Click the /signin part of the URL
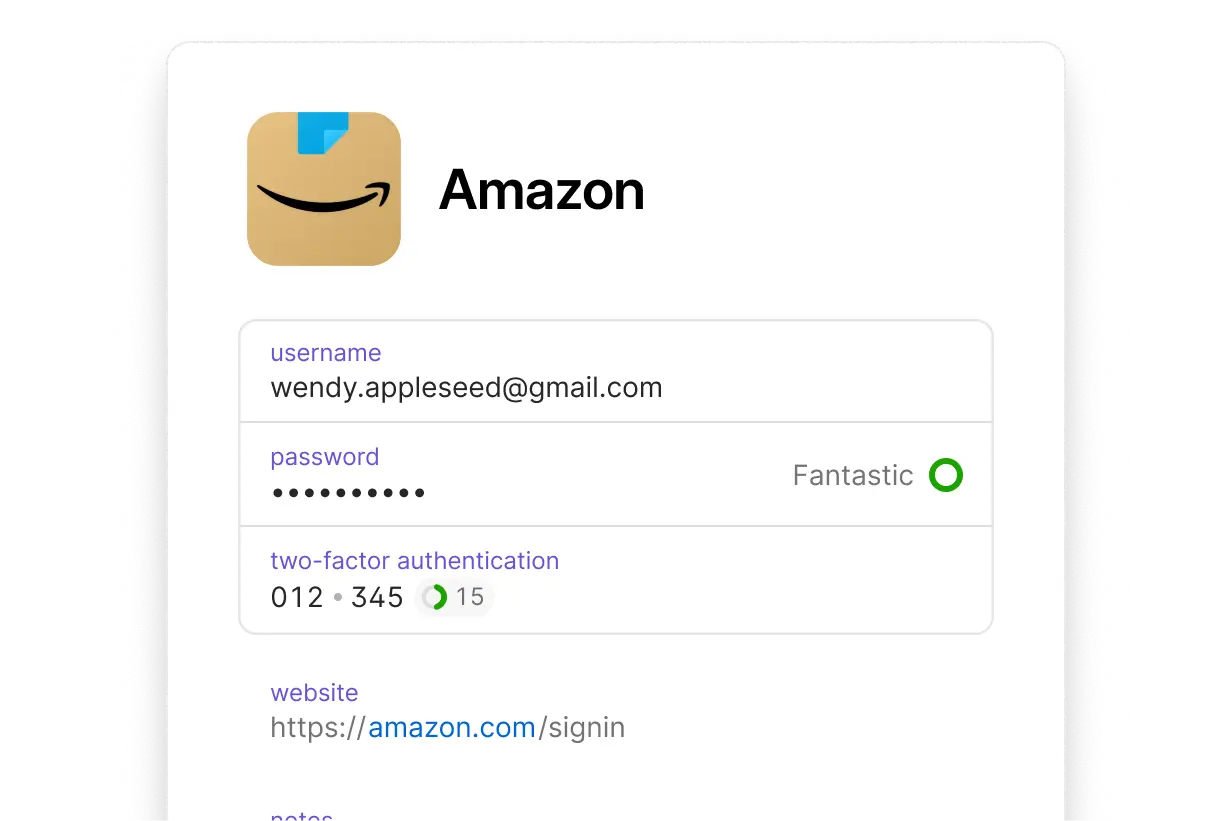This screenshot has width=1232, height=821. point(581,728)
